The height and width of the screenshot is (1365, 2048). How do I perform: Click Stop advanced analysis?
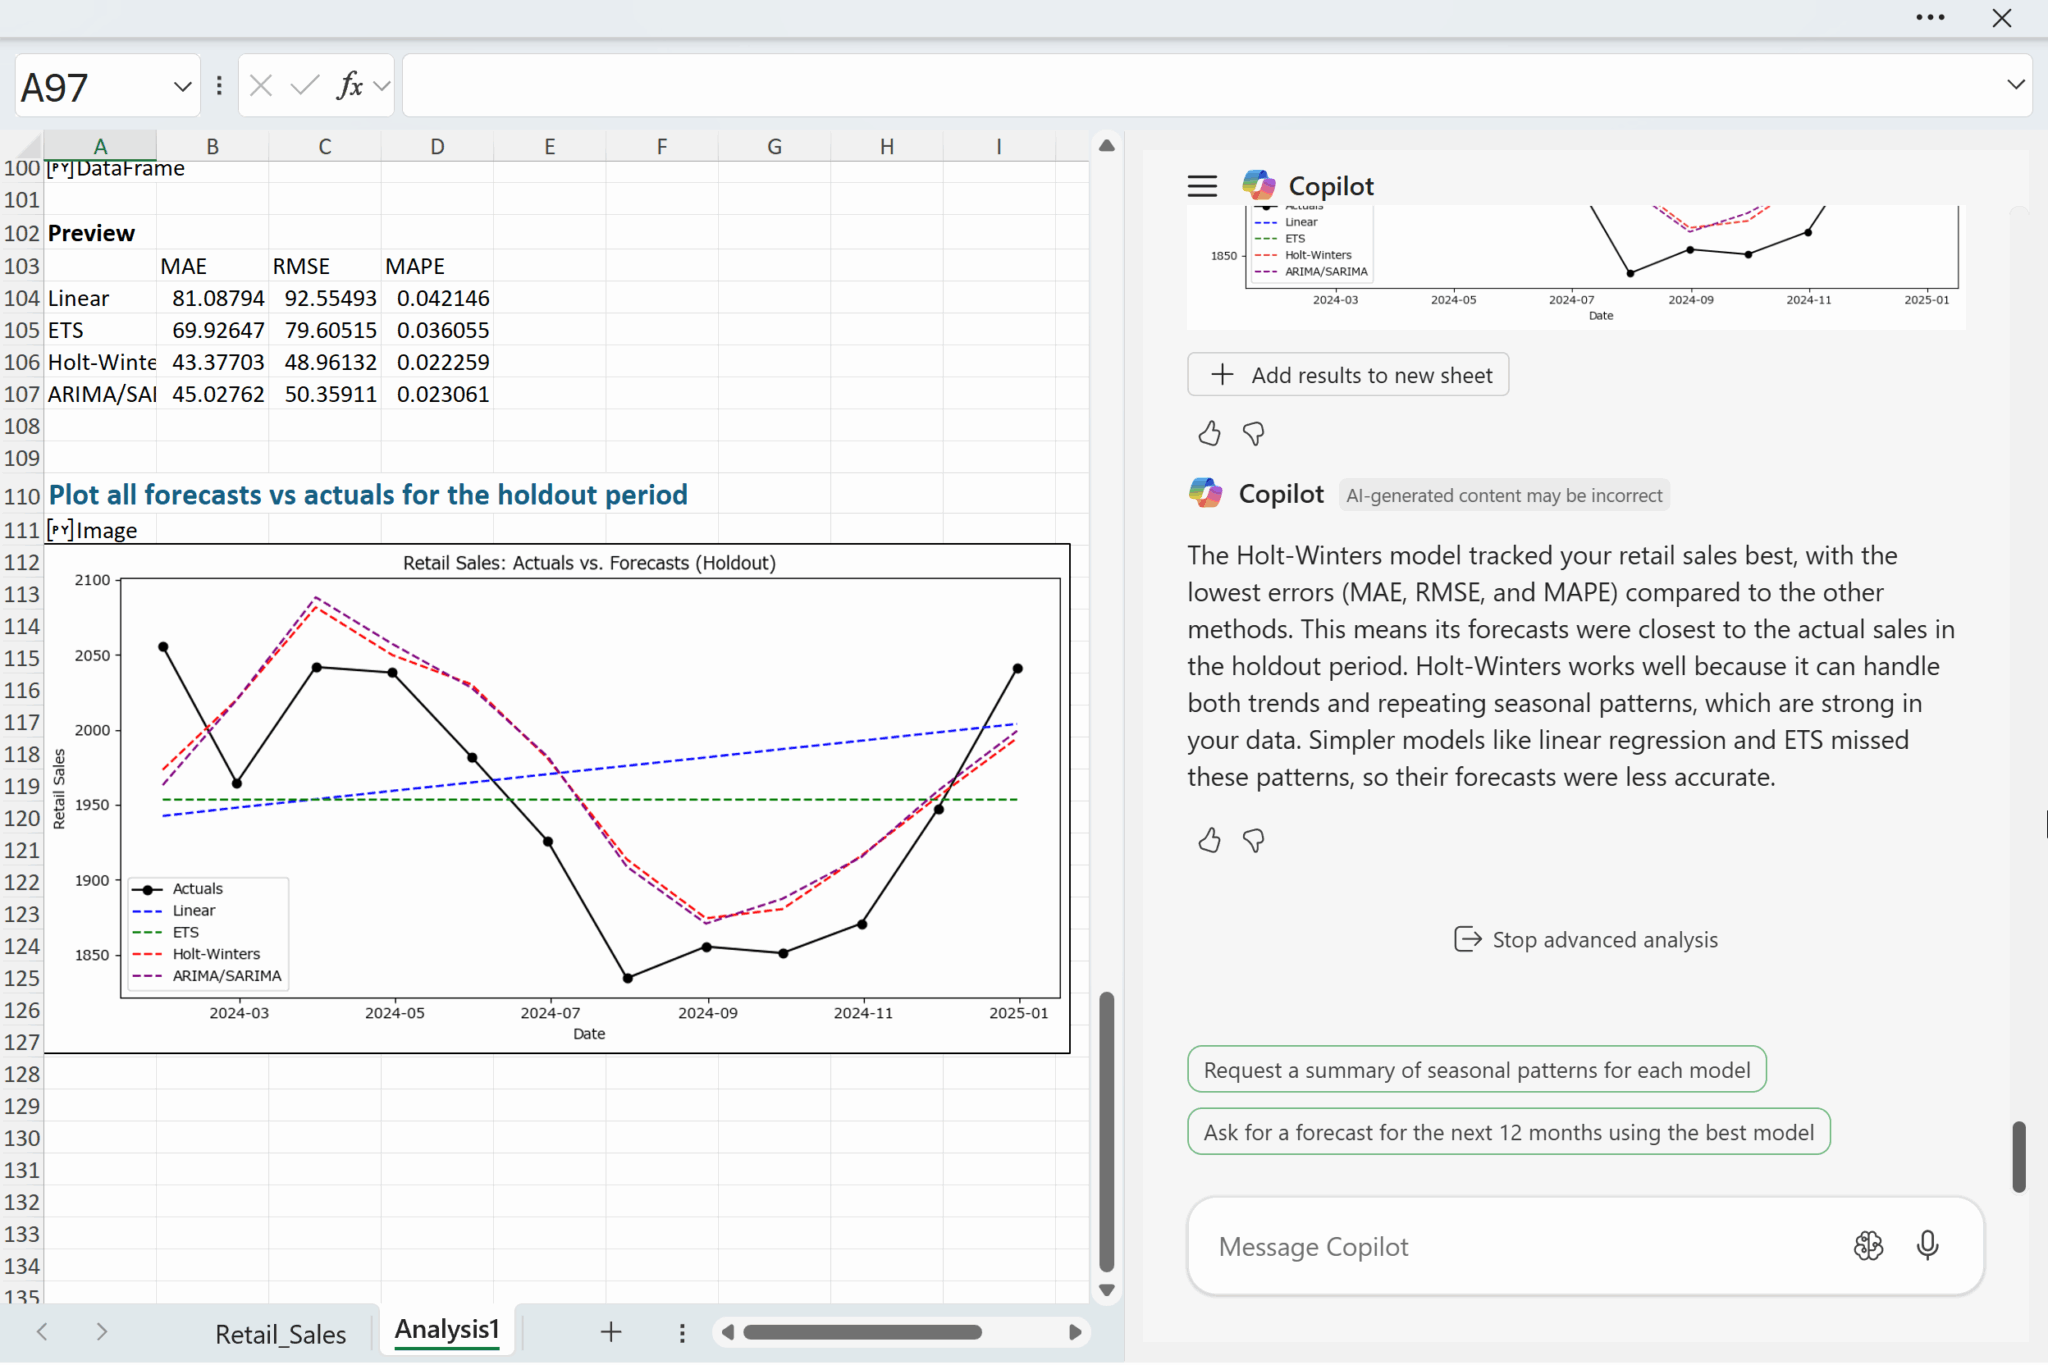1586,940
